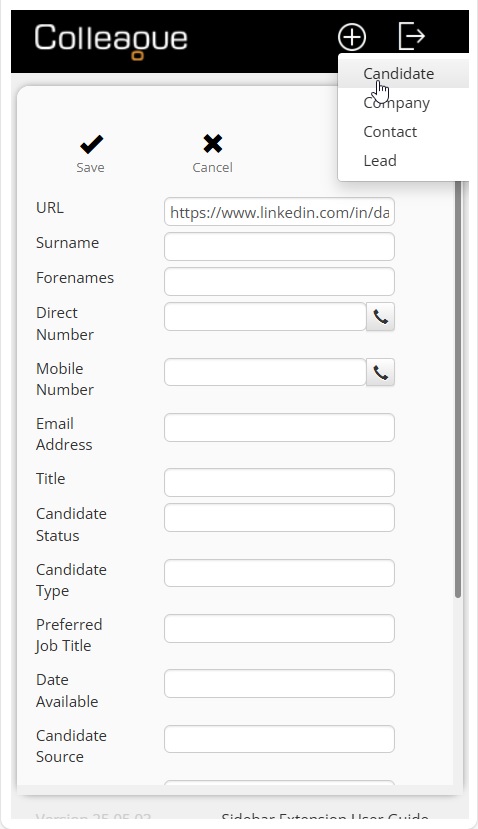Dial using Direct Number phone icon
This screenshot has width=478, height=829.
(381, 317)
